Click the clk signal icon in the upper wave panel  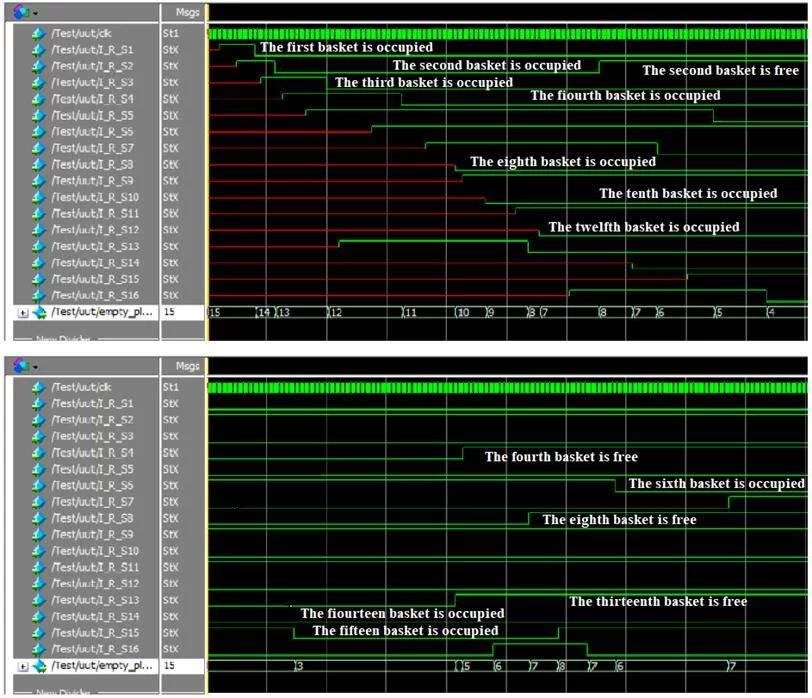[x=39, y=33]
